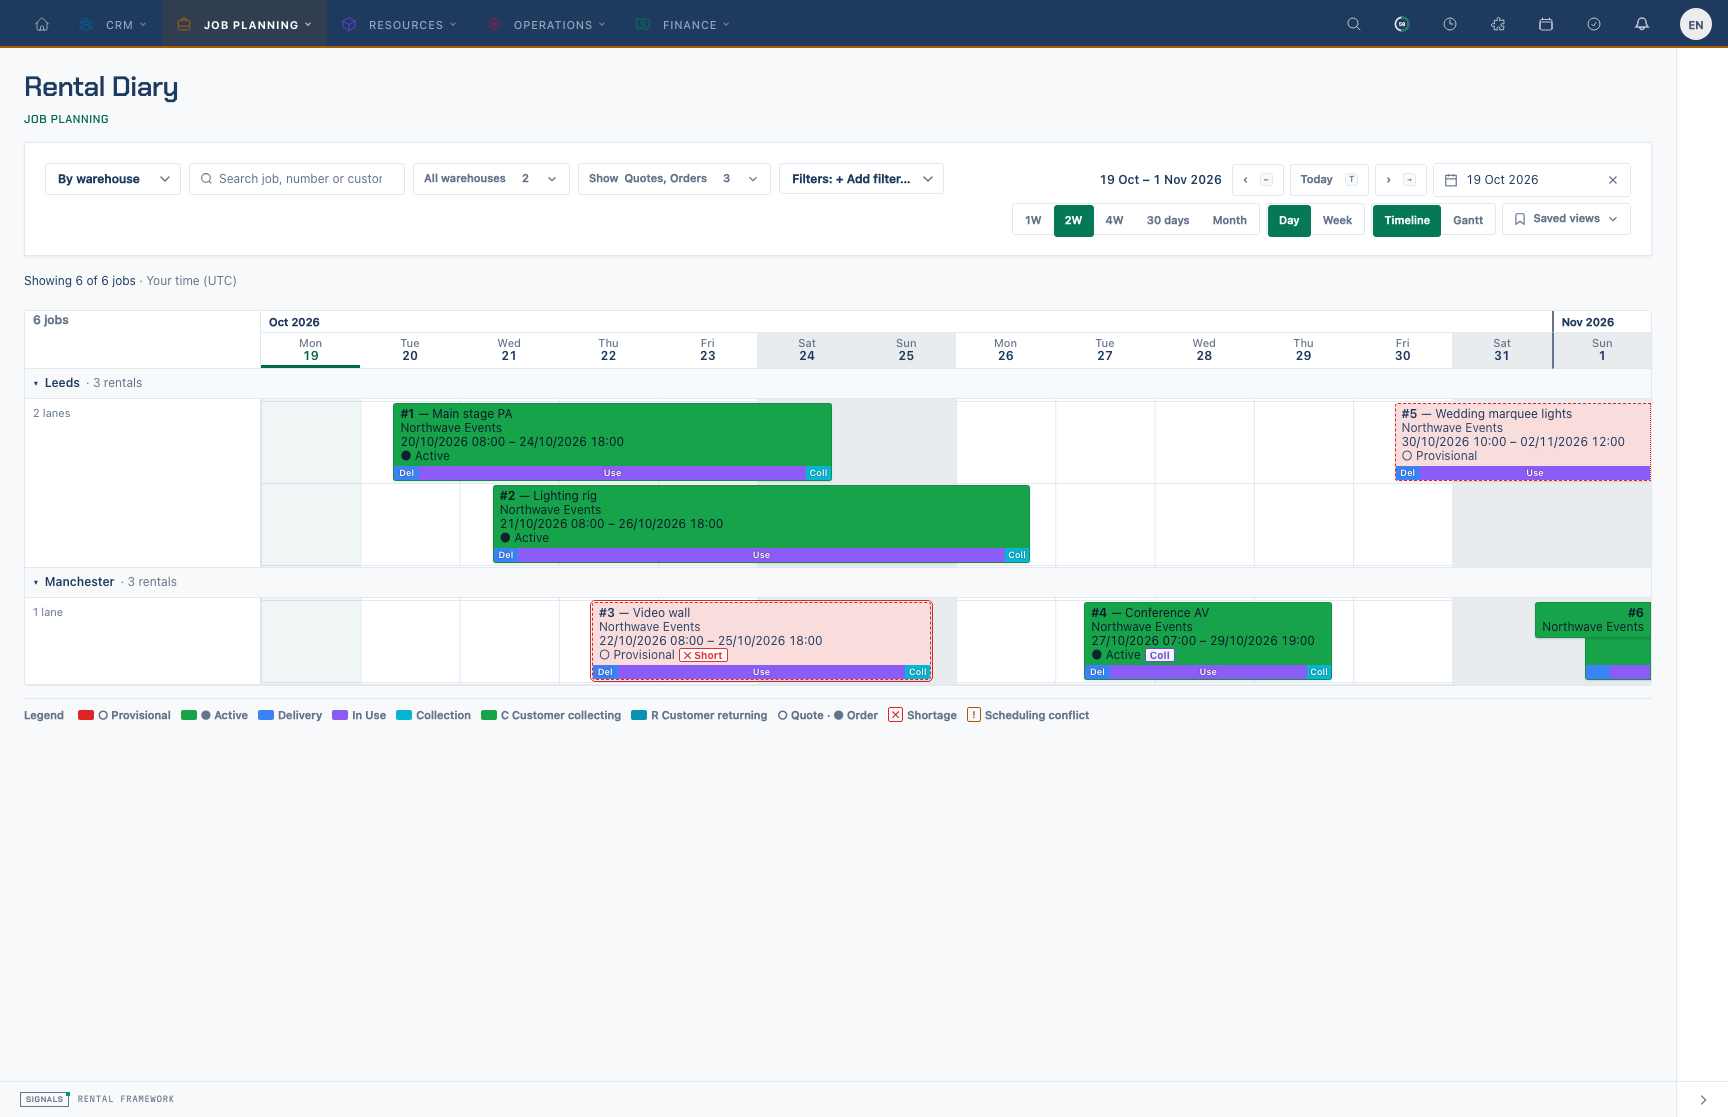Screen dimensions: 1728x1117
Task: Open job #2 Lighting rig
Action: pyautogui.click(x=761, y=524)
